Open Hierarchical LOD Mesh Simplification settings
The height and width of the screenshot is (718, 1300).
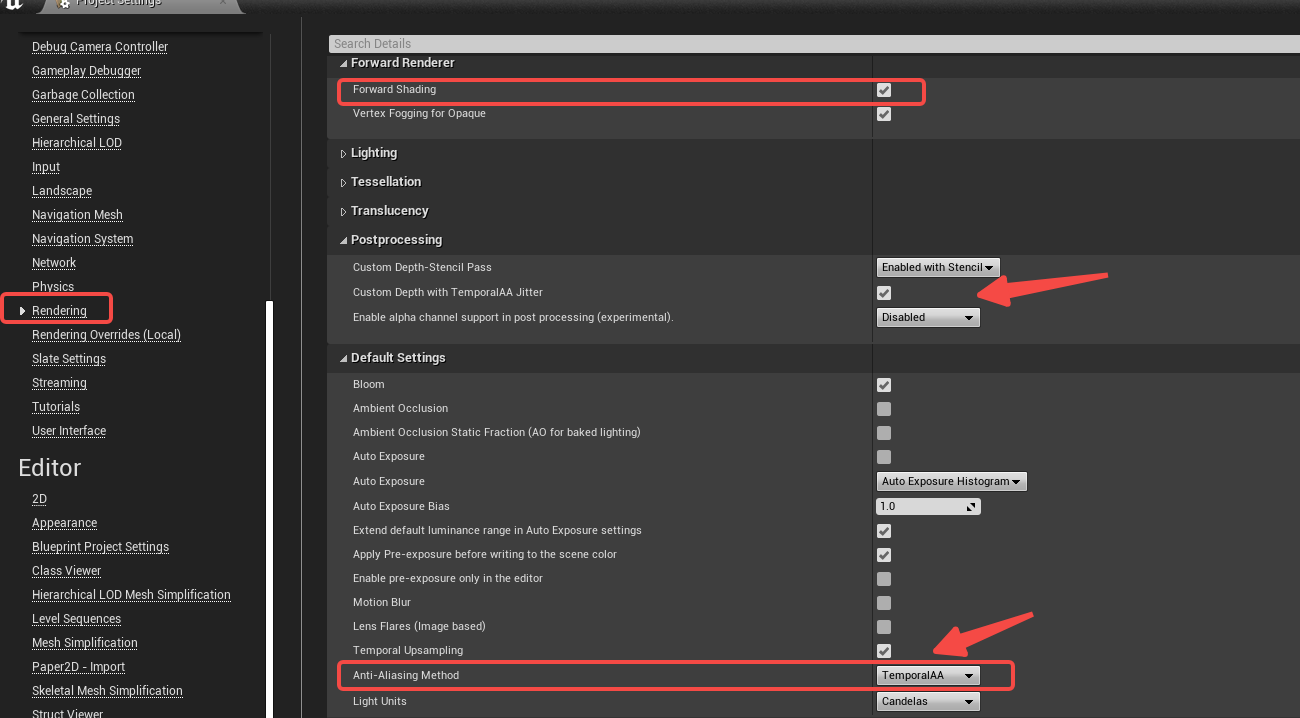click(x=131, y=595)
